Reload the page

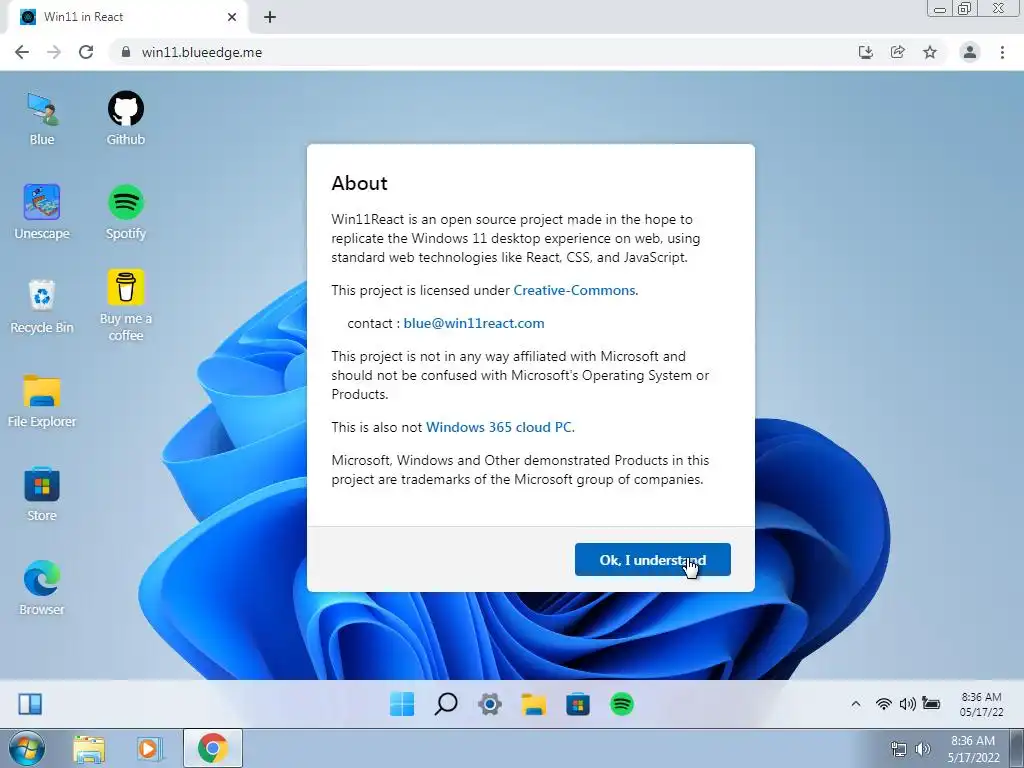86,52
